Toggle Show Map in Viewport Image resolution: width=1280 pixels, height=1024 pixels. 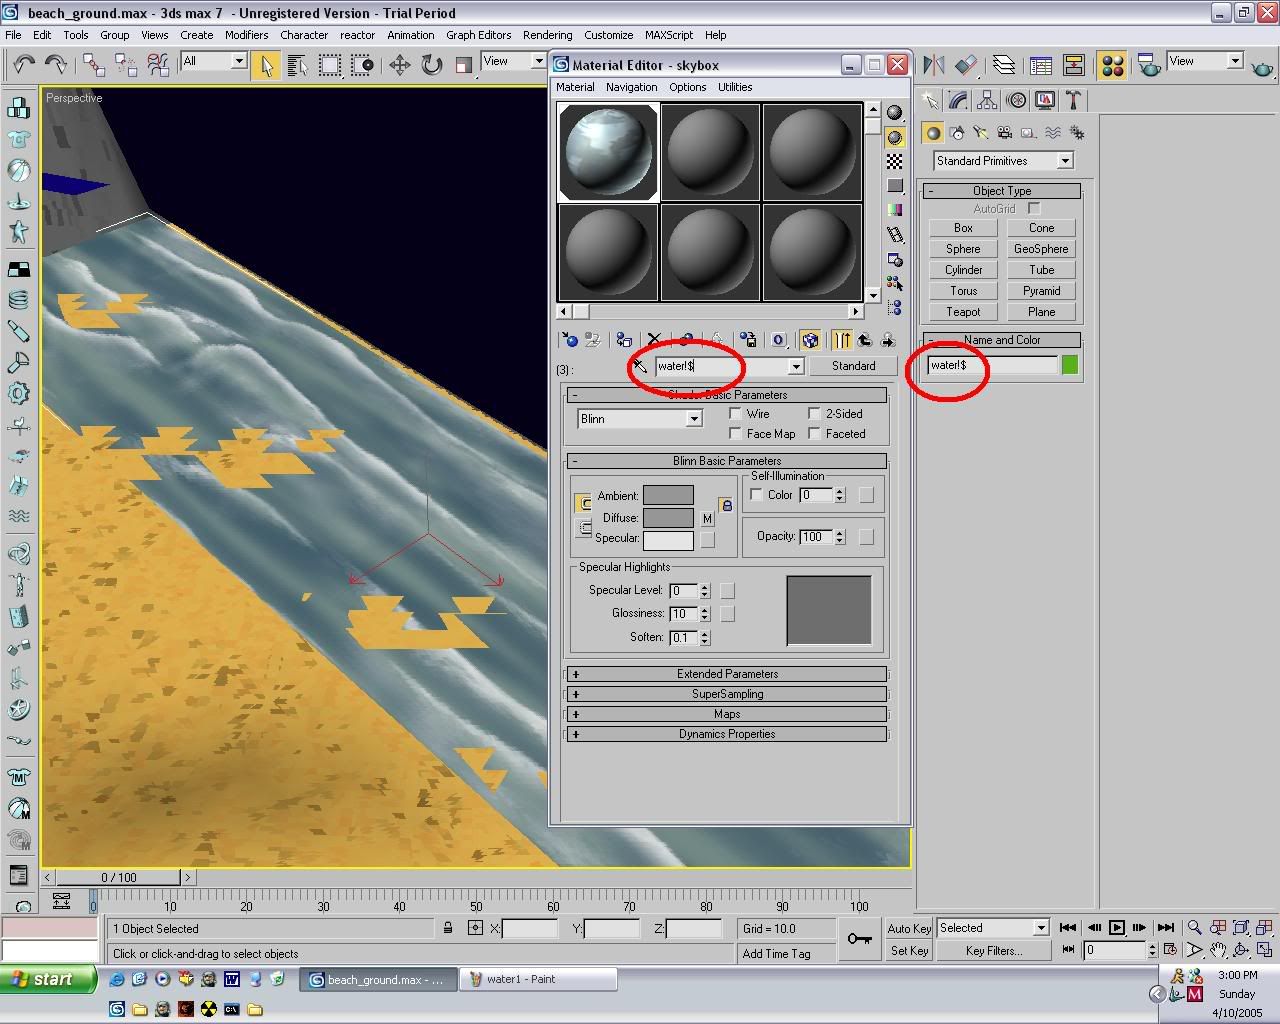810,340
